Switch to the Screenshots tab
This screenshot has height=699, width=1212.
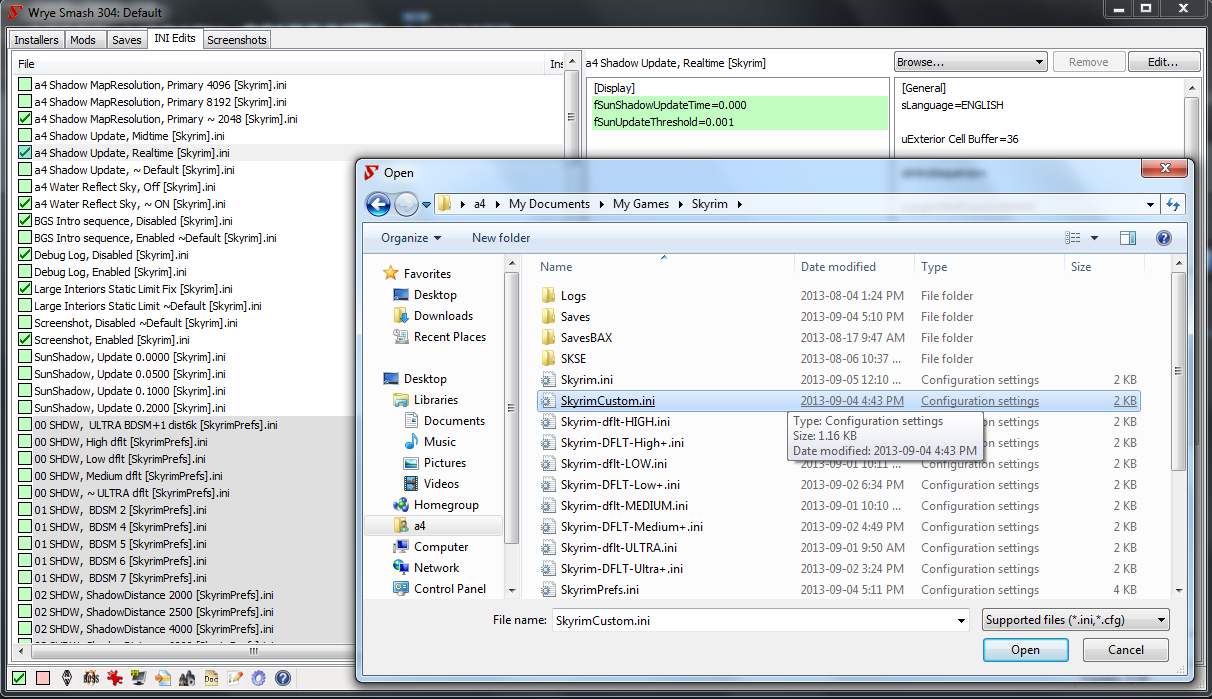click(237, 40)
